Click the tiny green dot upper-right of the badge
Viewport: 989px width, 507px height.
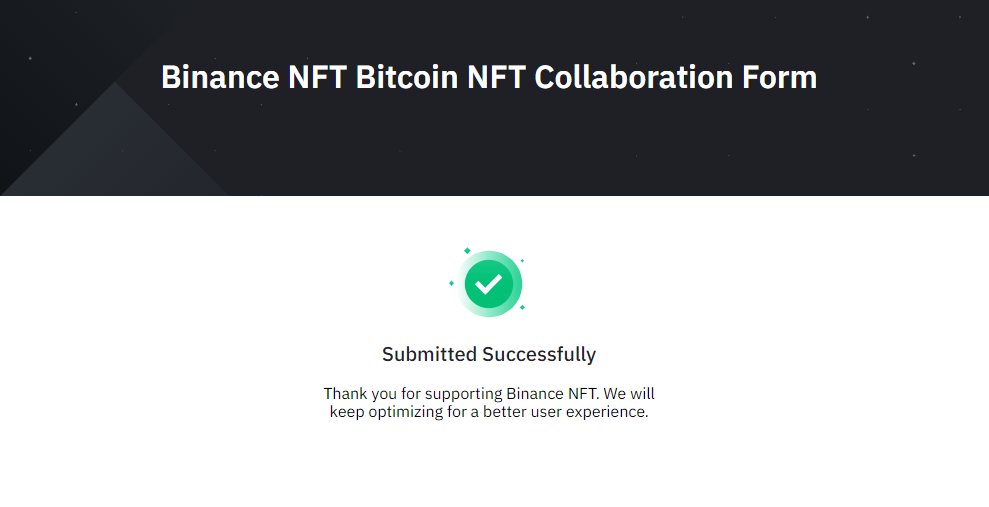pos(522,260)
